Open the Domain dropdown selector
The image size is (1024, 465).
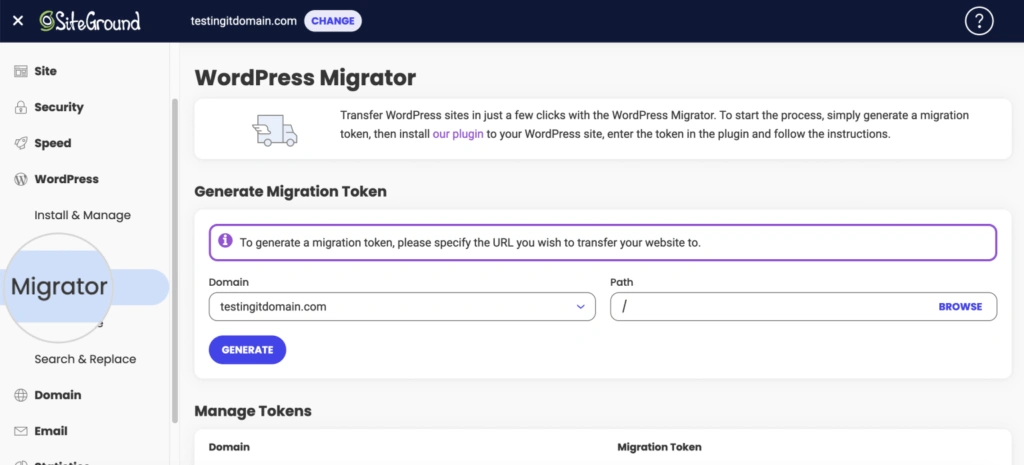401,307
